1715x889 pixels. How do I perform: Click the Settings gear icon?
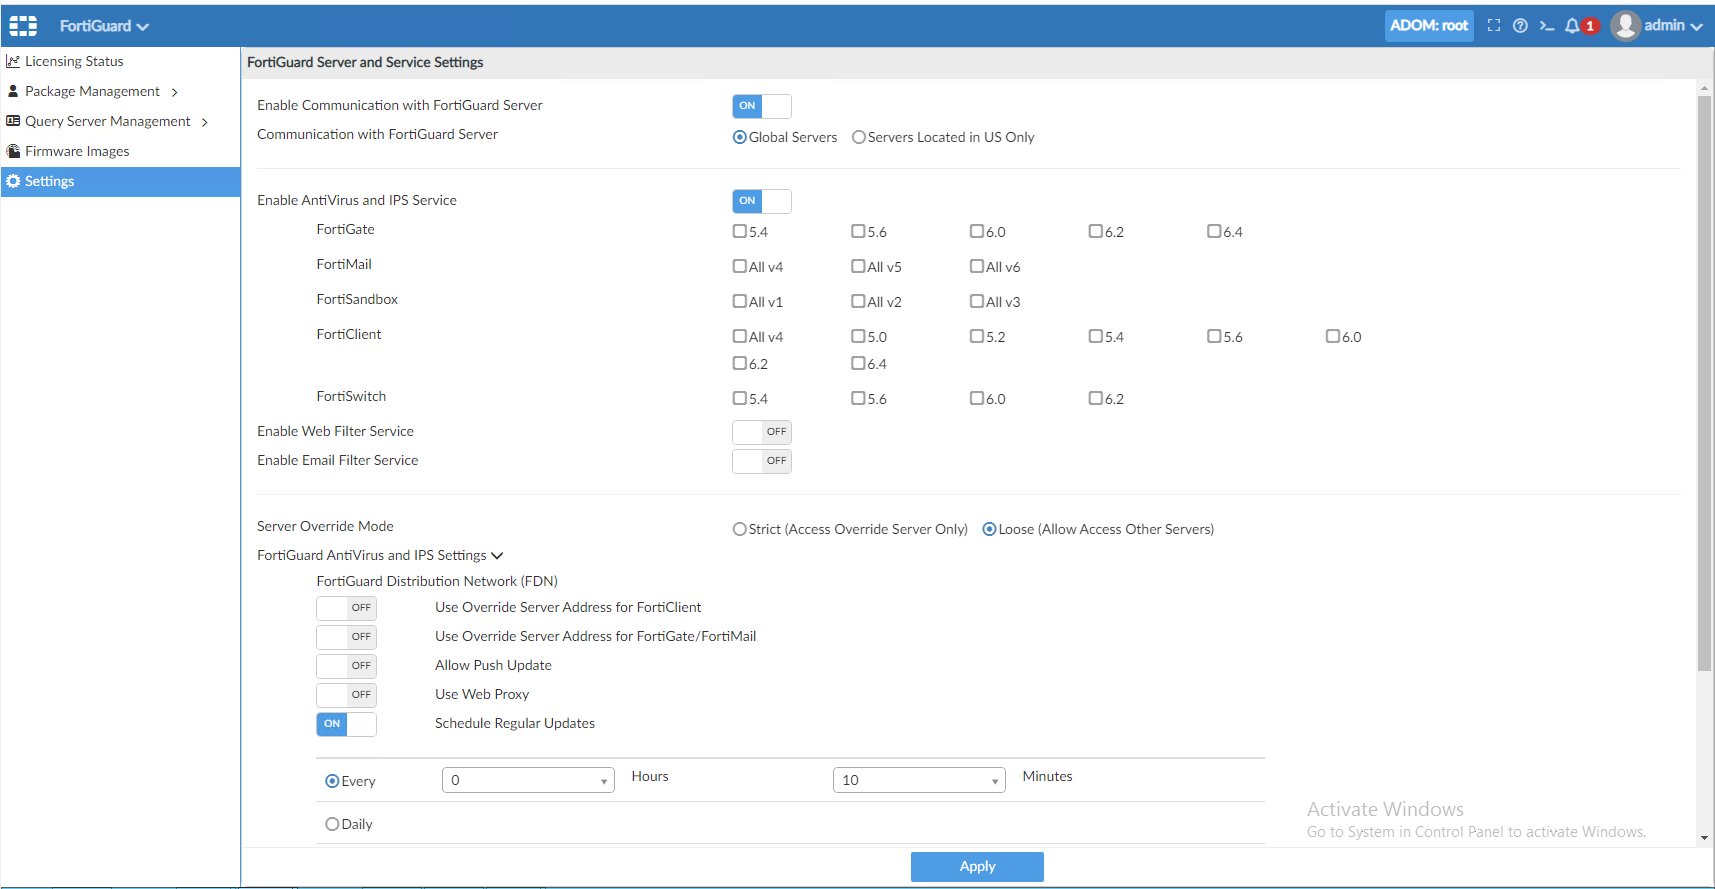point(13,181)
